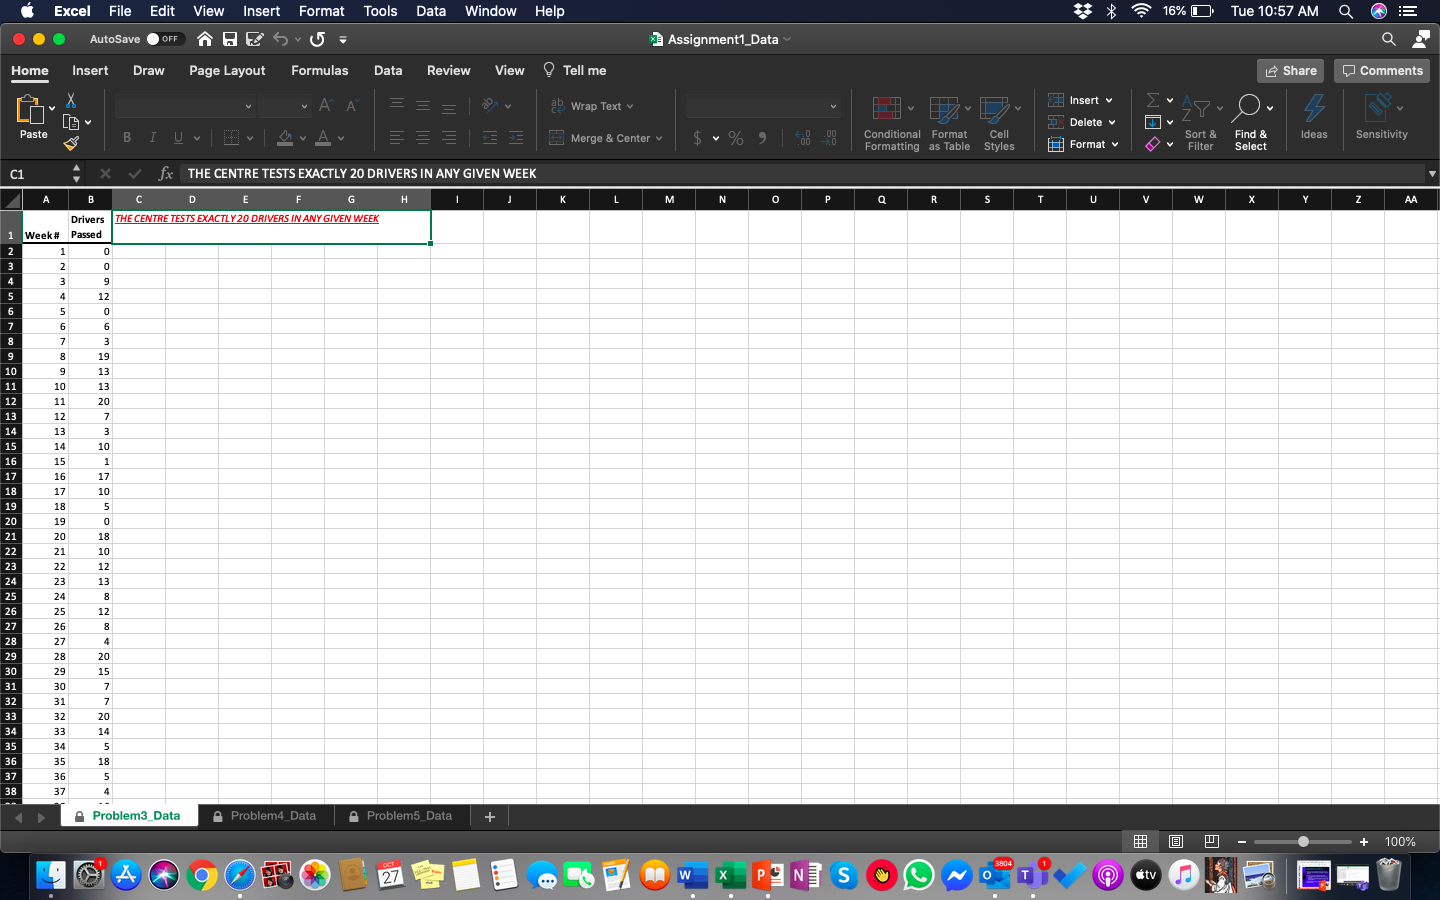The height and width of the screenshot is (900, 1440).
Task: Click the Share button
Action: tap(1290, 70)
